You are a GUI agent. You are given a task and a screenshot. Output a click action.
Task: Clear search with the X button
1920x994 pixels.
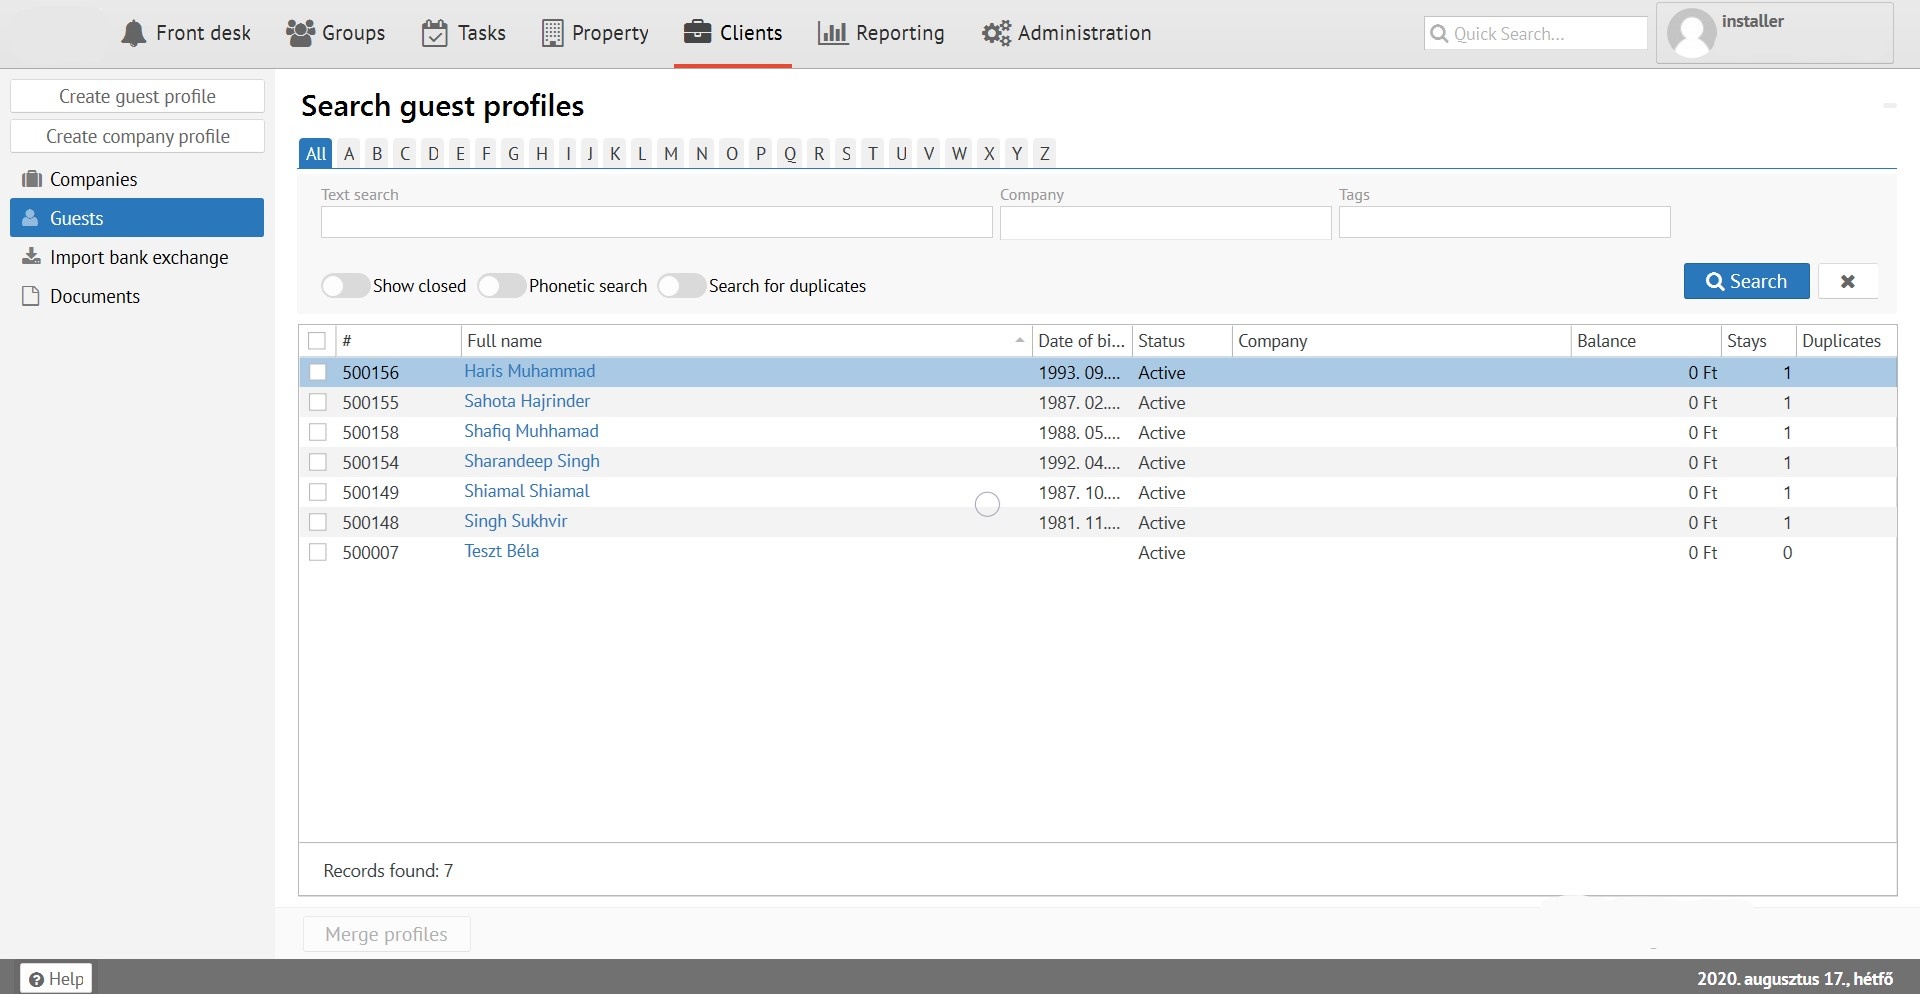point(1847,281)
